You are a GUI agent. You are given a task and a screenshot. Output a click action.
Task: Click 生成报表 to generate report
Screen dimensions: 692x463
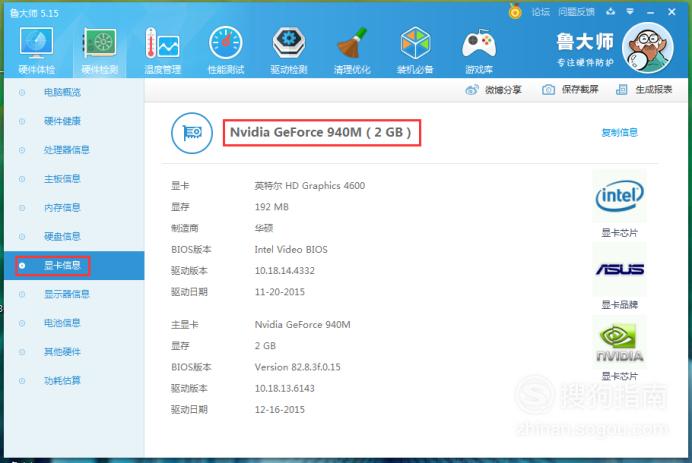[644, 90]
